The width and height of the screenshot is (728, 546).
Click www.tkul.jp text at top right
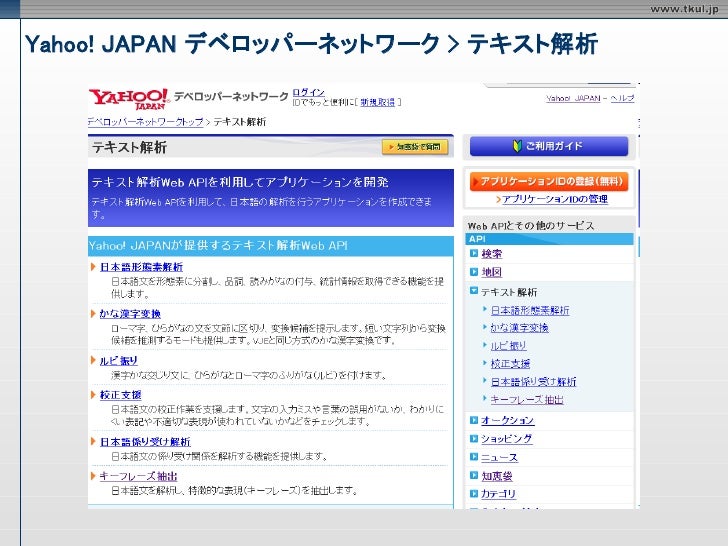coord(684,9)
